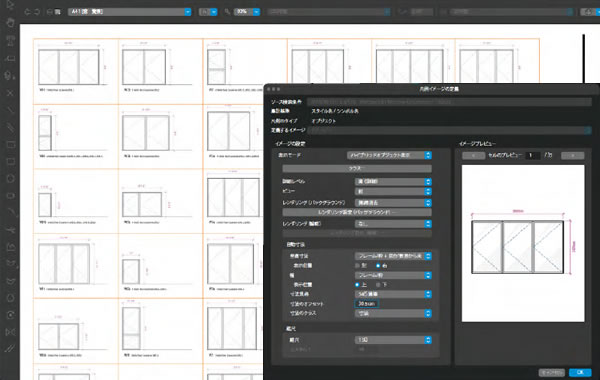Open the 幅 dimension dropdown
The height and width of the screenshot is (380, 600).
coord(393,275)
